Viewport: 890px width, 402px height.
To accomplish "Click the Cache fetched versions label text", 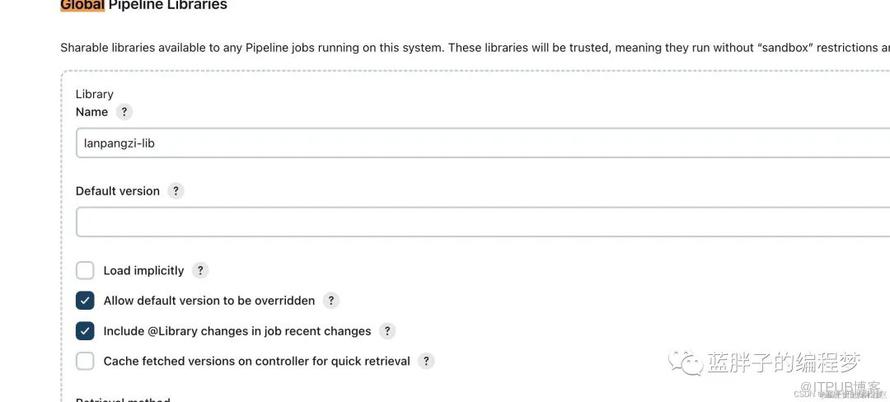I will (256, 361).
